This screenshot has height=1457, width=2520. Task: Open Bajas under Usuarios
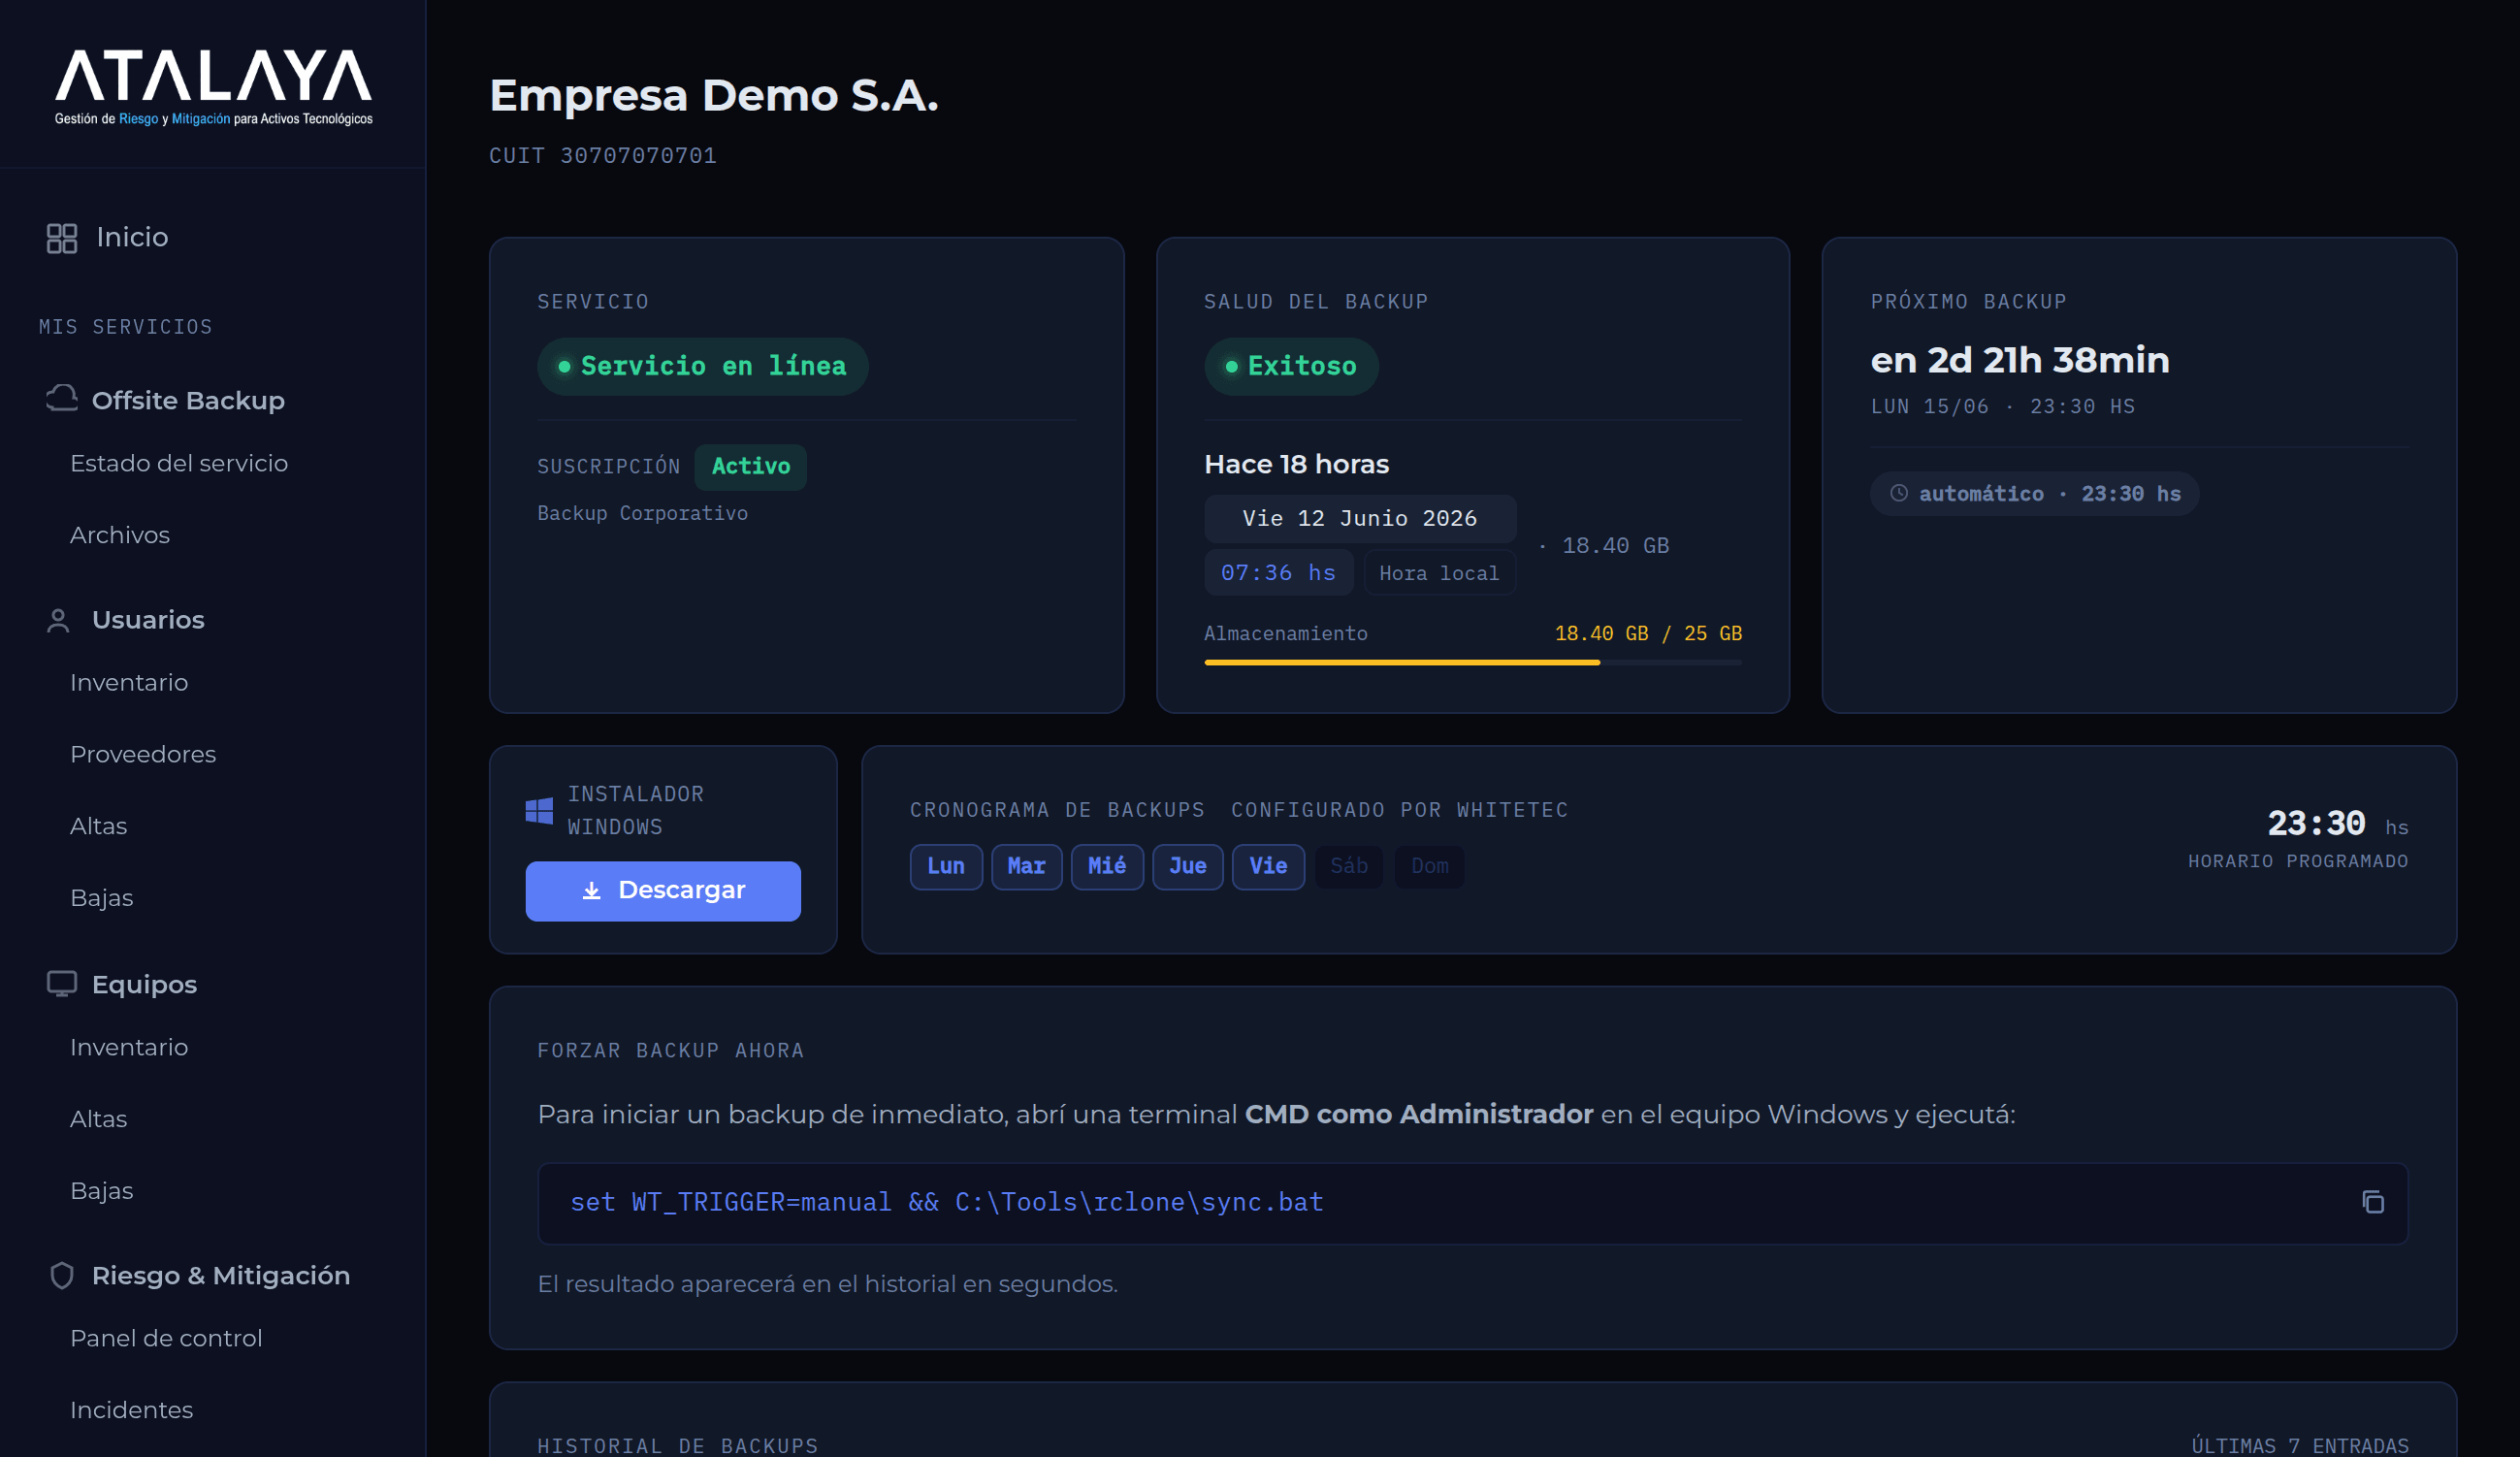(101, 898)
